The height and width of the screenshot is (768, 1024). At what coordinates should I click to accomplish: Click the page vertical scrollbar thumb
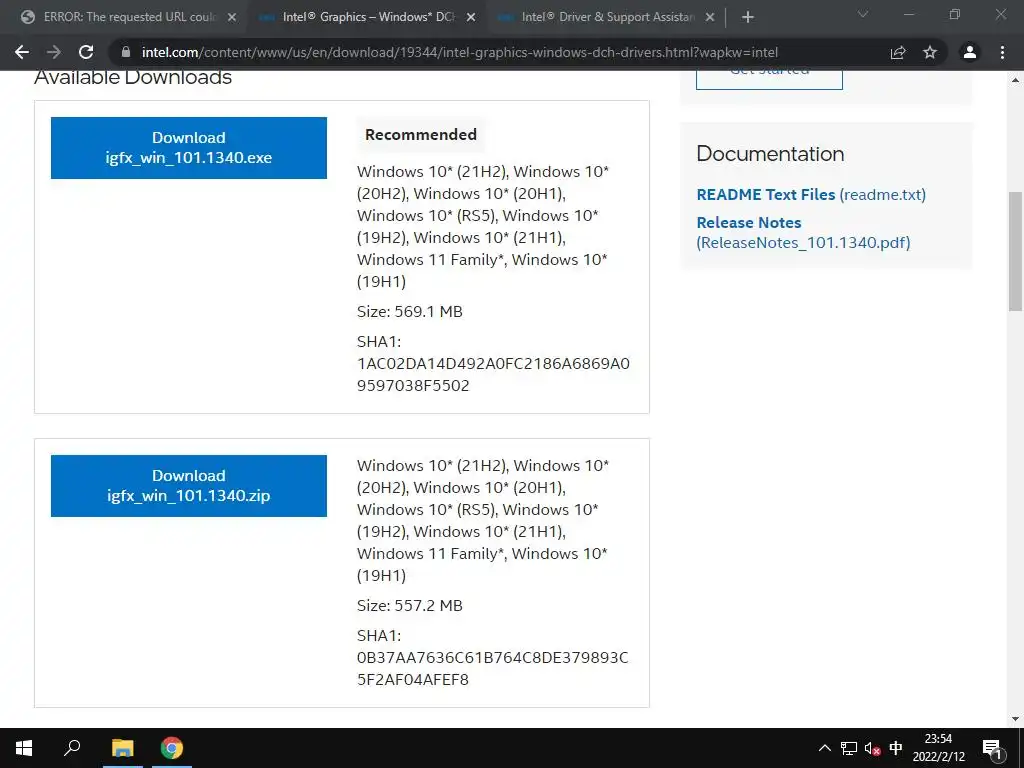point(1015,251)
